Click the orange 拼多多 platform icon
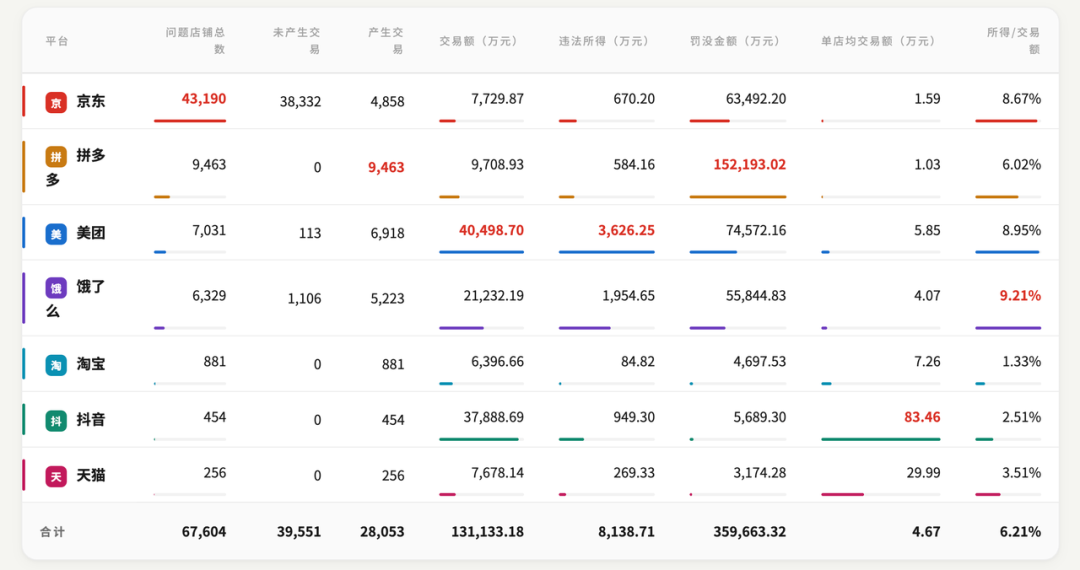 pos(56,157)
